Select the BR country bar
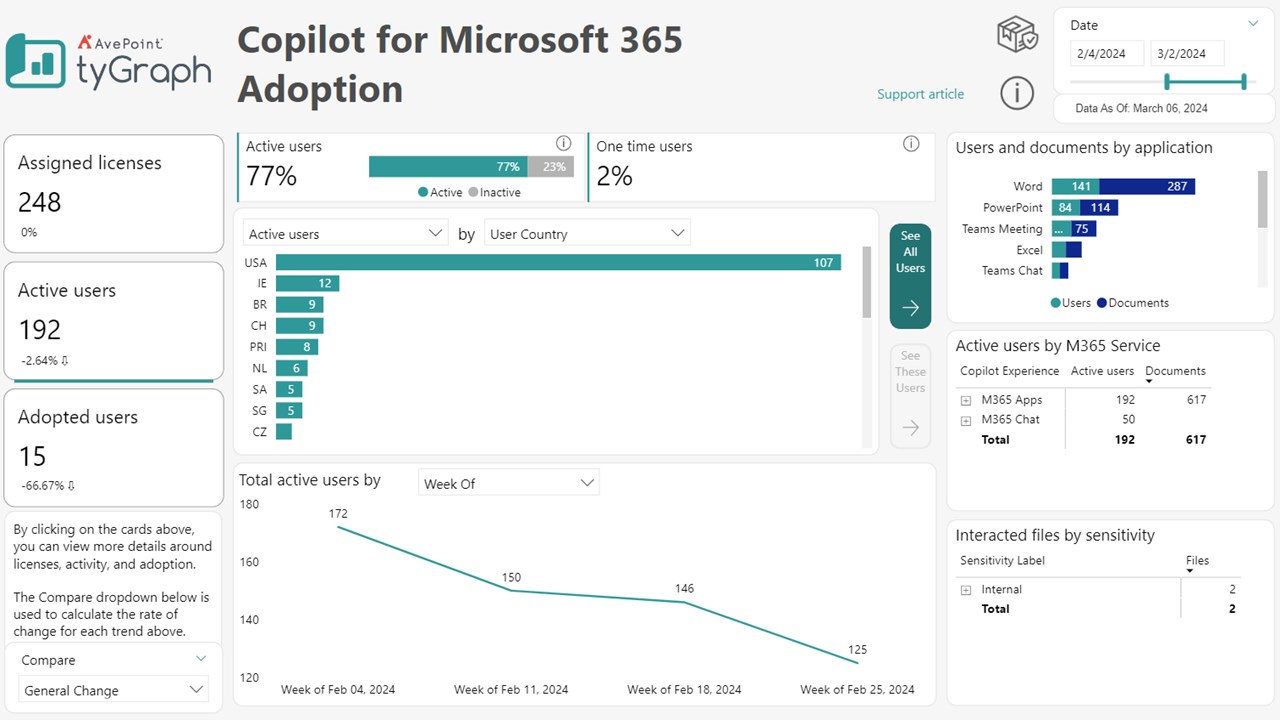Viewport: 1280px width, 720px height. (x=299, y=304)
